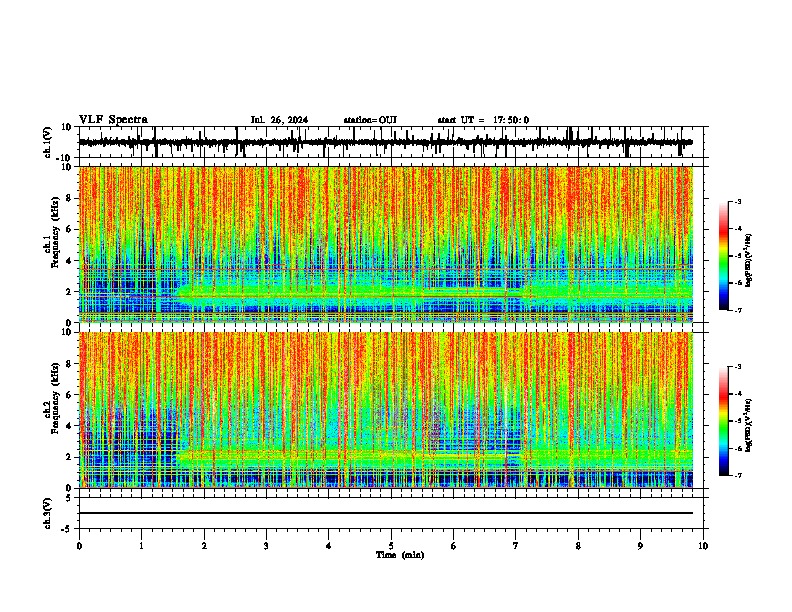Click the 8 kHz tick label on ch.2 frequency axis
This screenshot has height=612, width=792.
70,364
